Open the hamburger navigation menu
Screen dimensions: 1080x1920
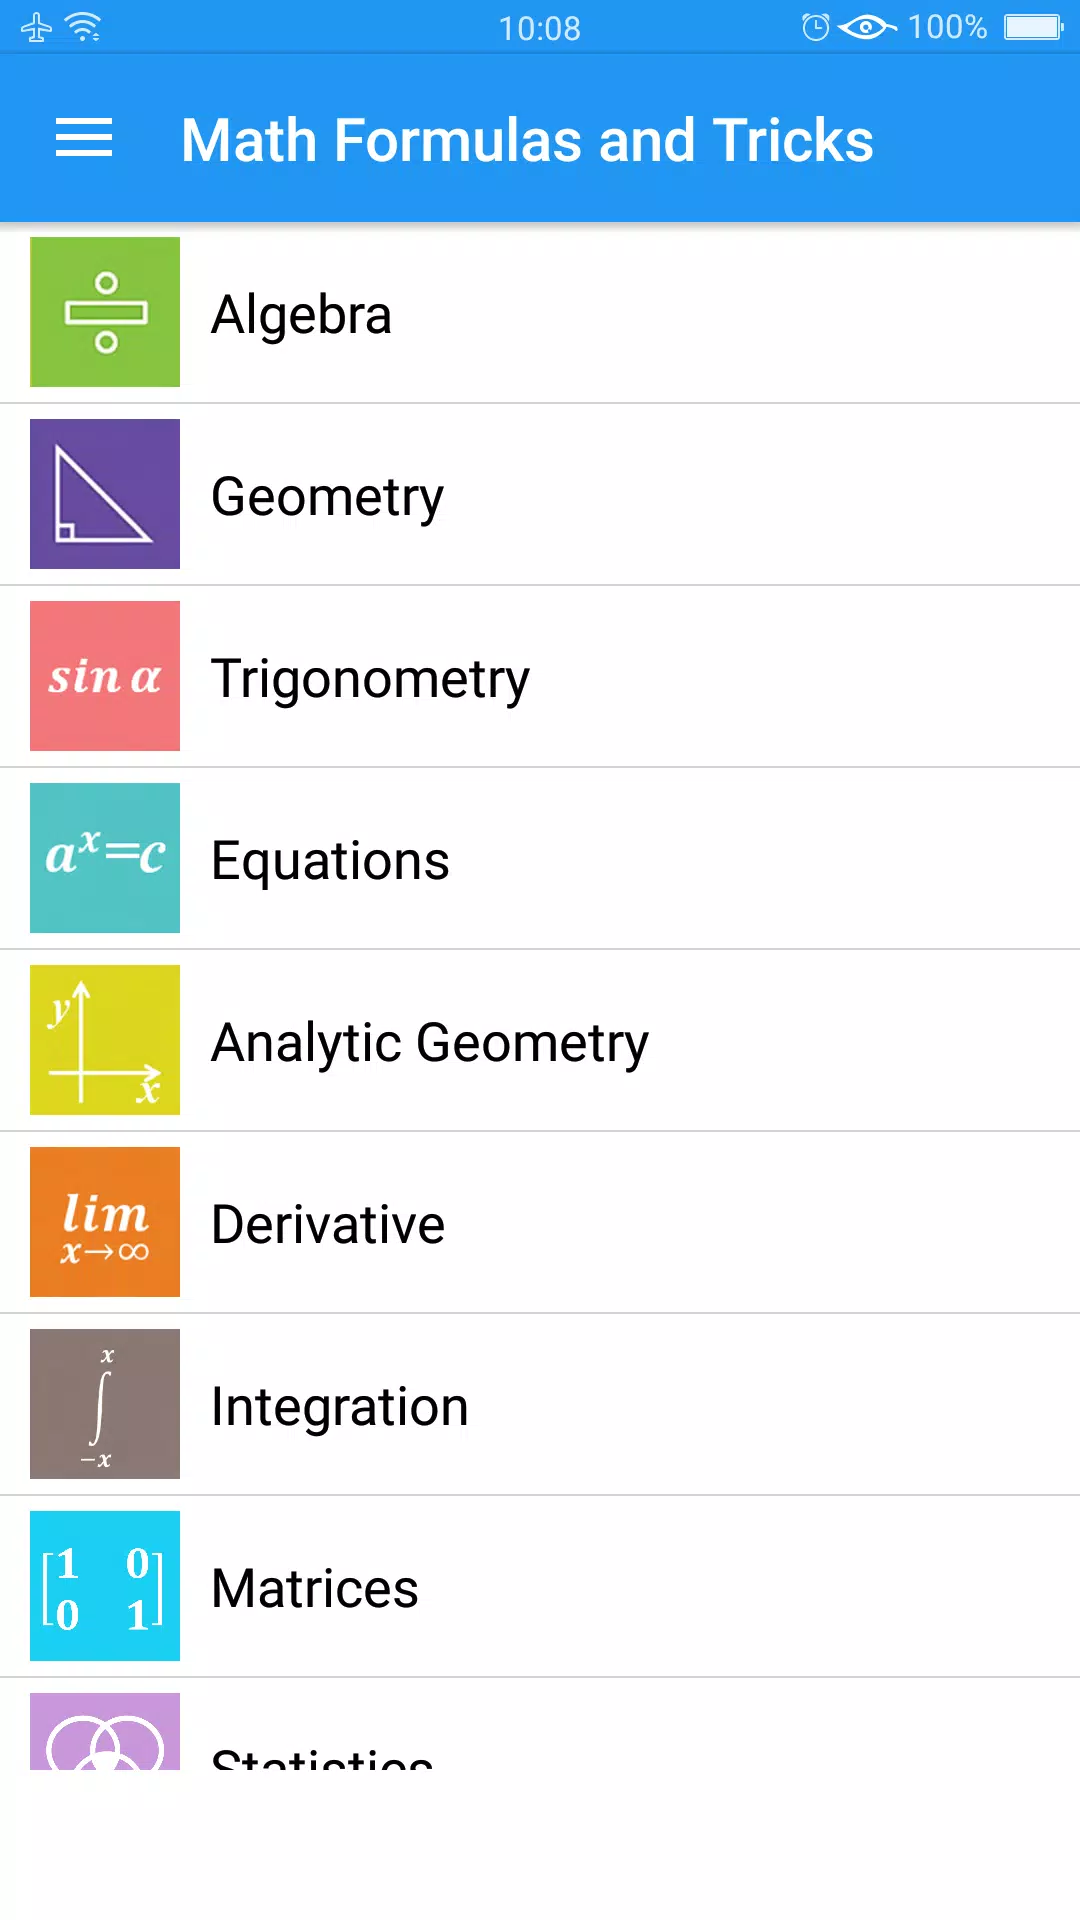[84, 138]
